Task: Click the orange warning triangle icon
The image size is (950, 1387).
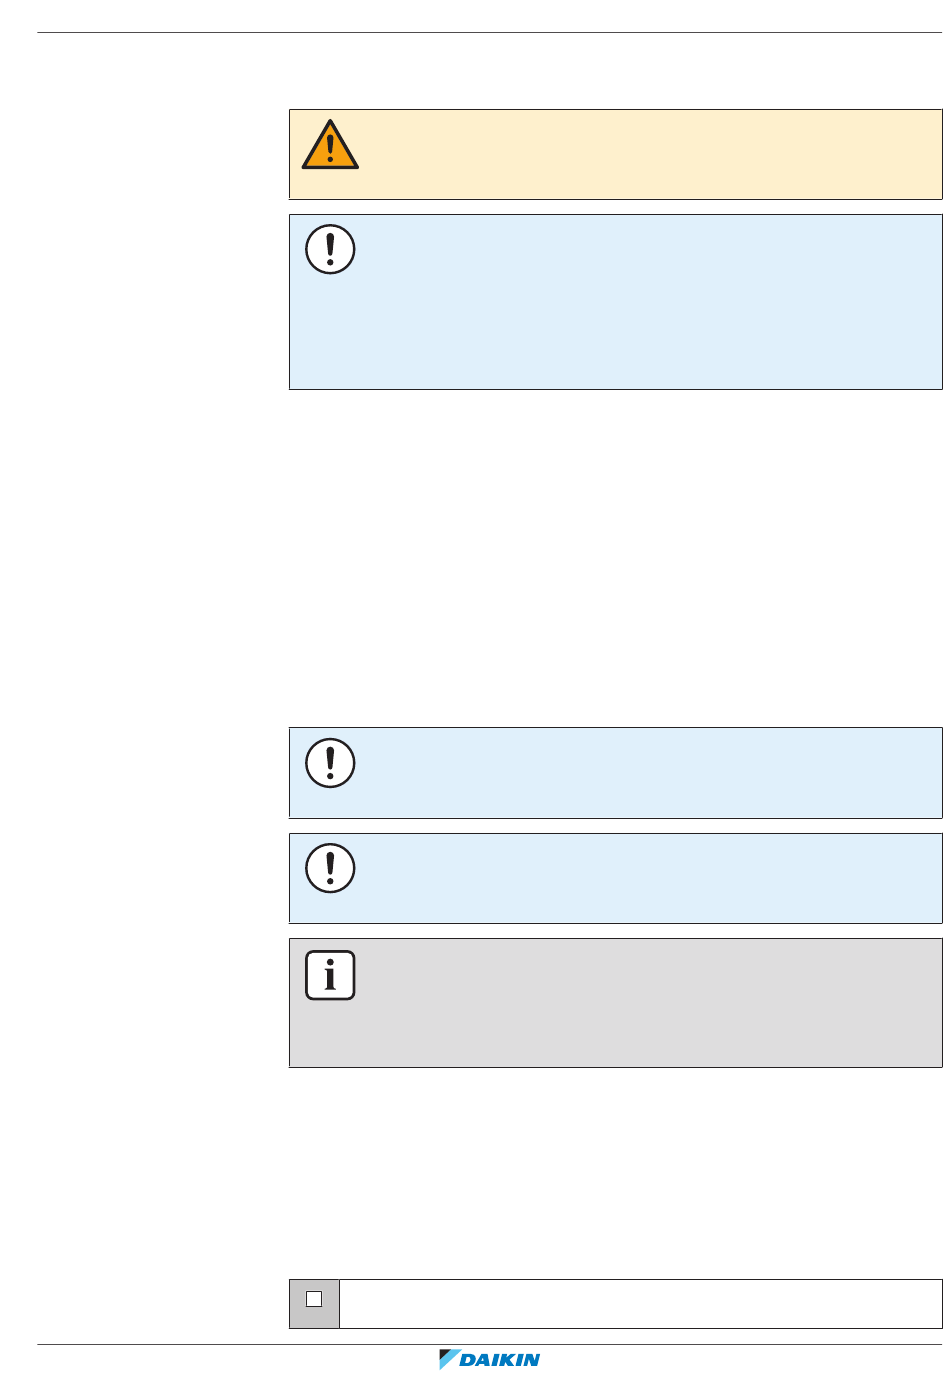Action: (x=330, y=145)
